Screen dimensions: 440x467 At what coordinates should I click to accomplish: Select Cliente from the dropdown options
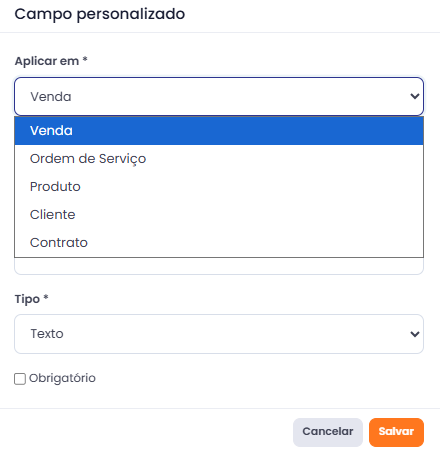coord(219,215)
